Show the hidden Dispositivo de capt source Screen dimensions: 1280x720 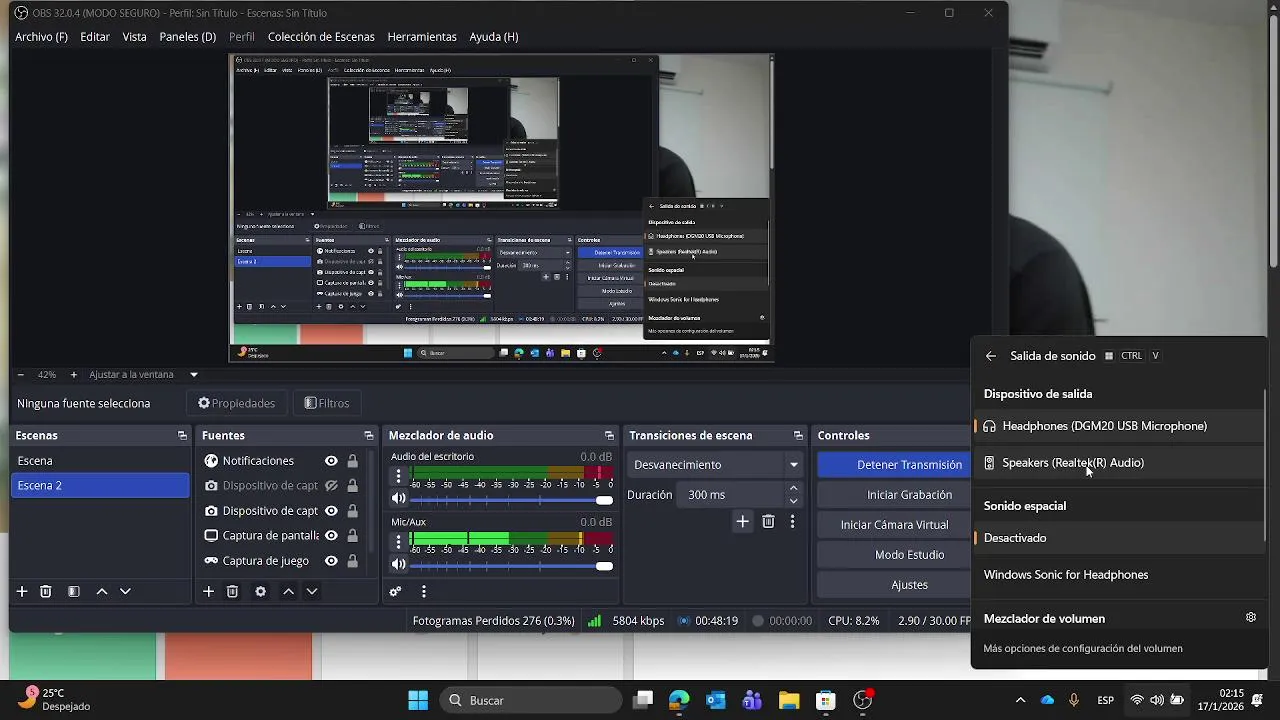click(x=331, y=486)
